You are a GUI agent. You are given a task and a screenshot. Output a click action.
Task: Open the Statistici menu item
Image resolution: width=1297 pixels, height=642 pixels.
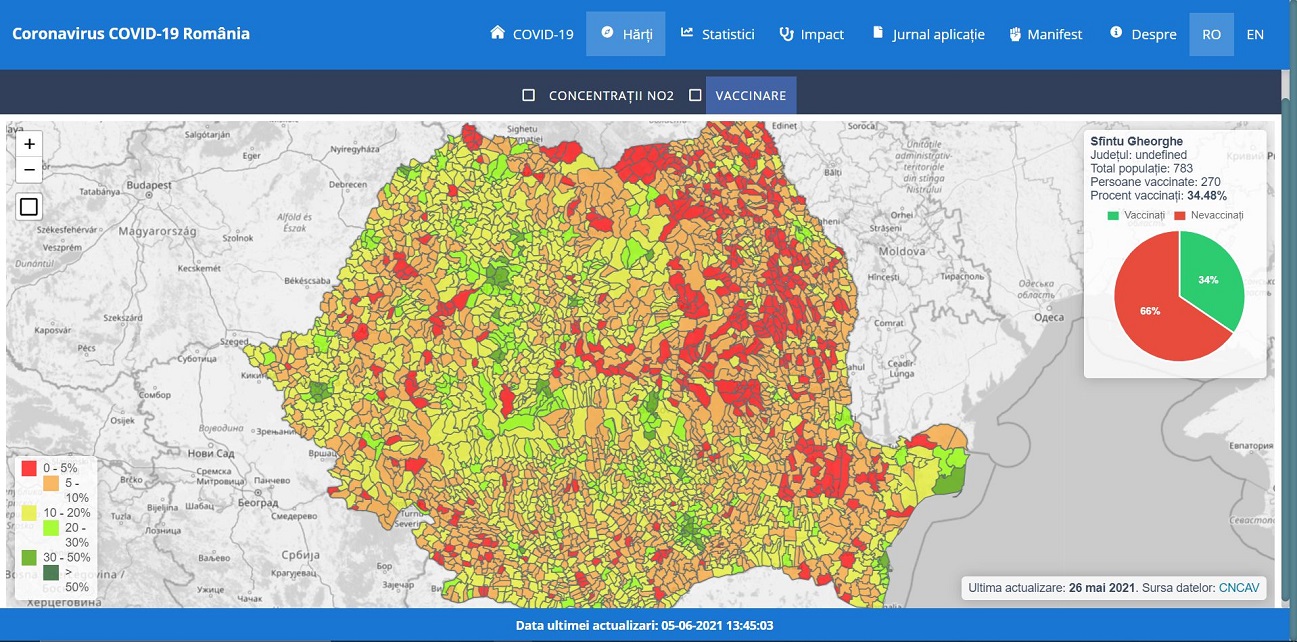(x=727, y=34)
